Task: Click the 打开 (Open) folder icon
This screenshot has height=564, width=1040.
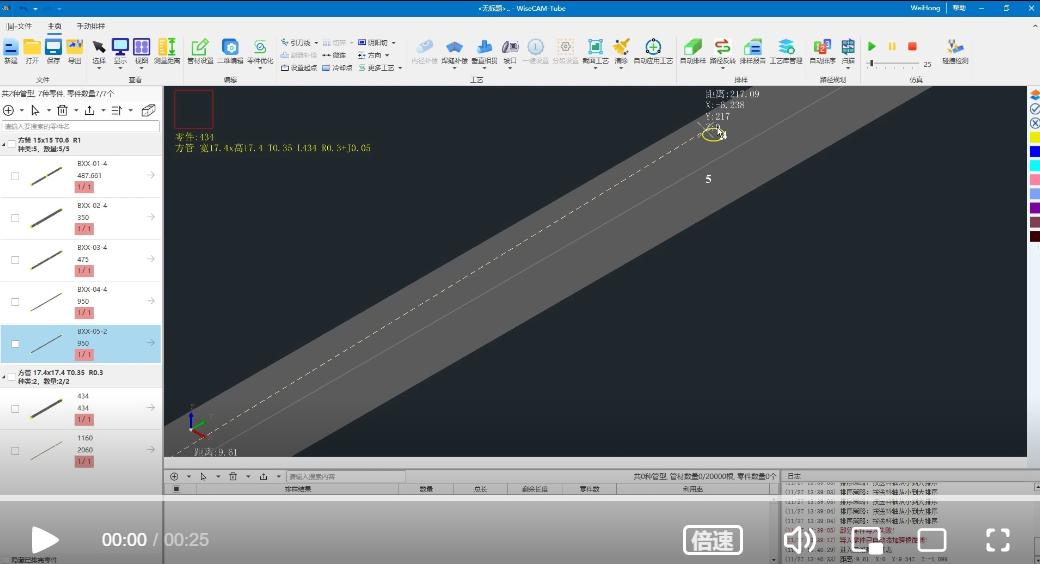Action: [x=32, y=49]
